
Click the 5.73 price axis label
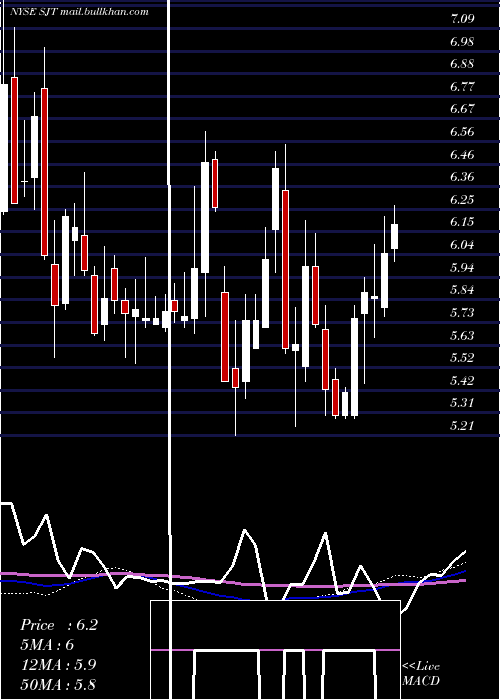[x=462, y=313]
